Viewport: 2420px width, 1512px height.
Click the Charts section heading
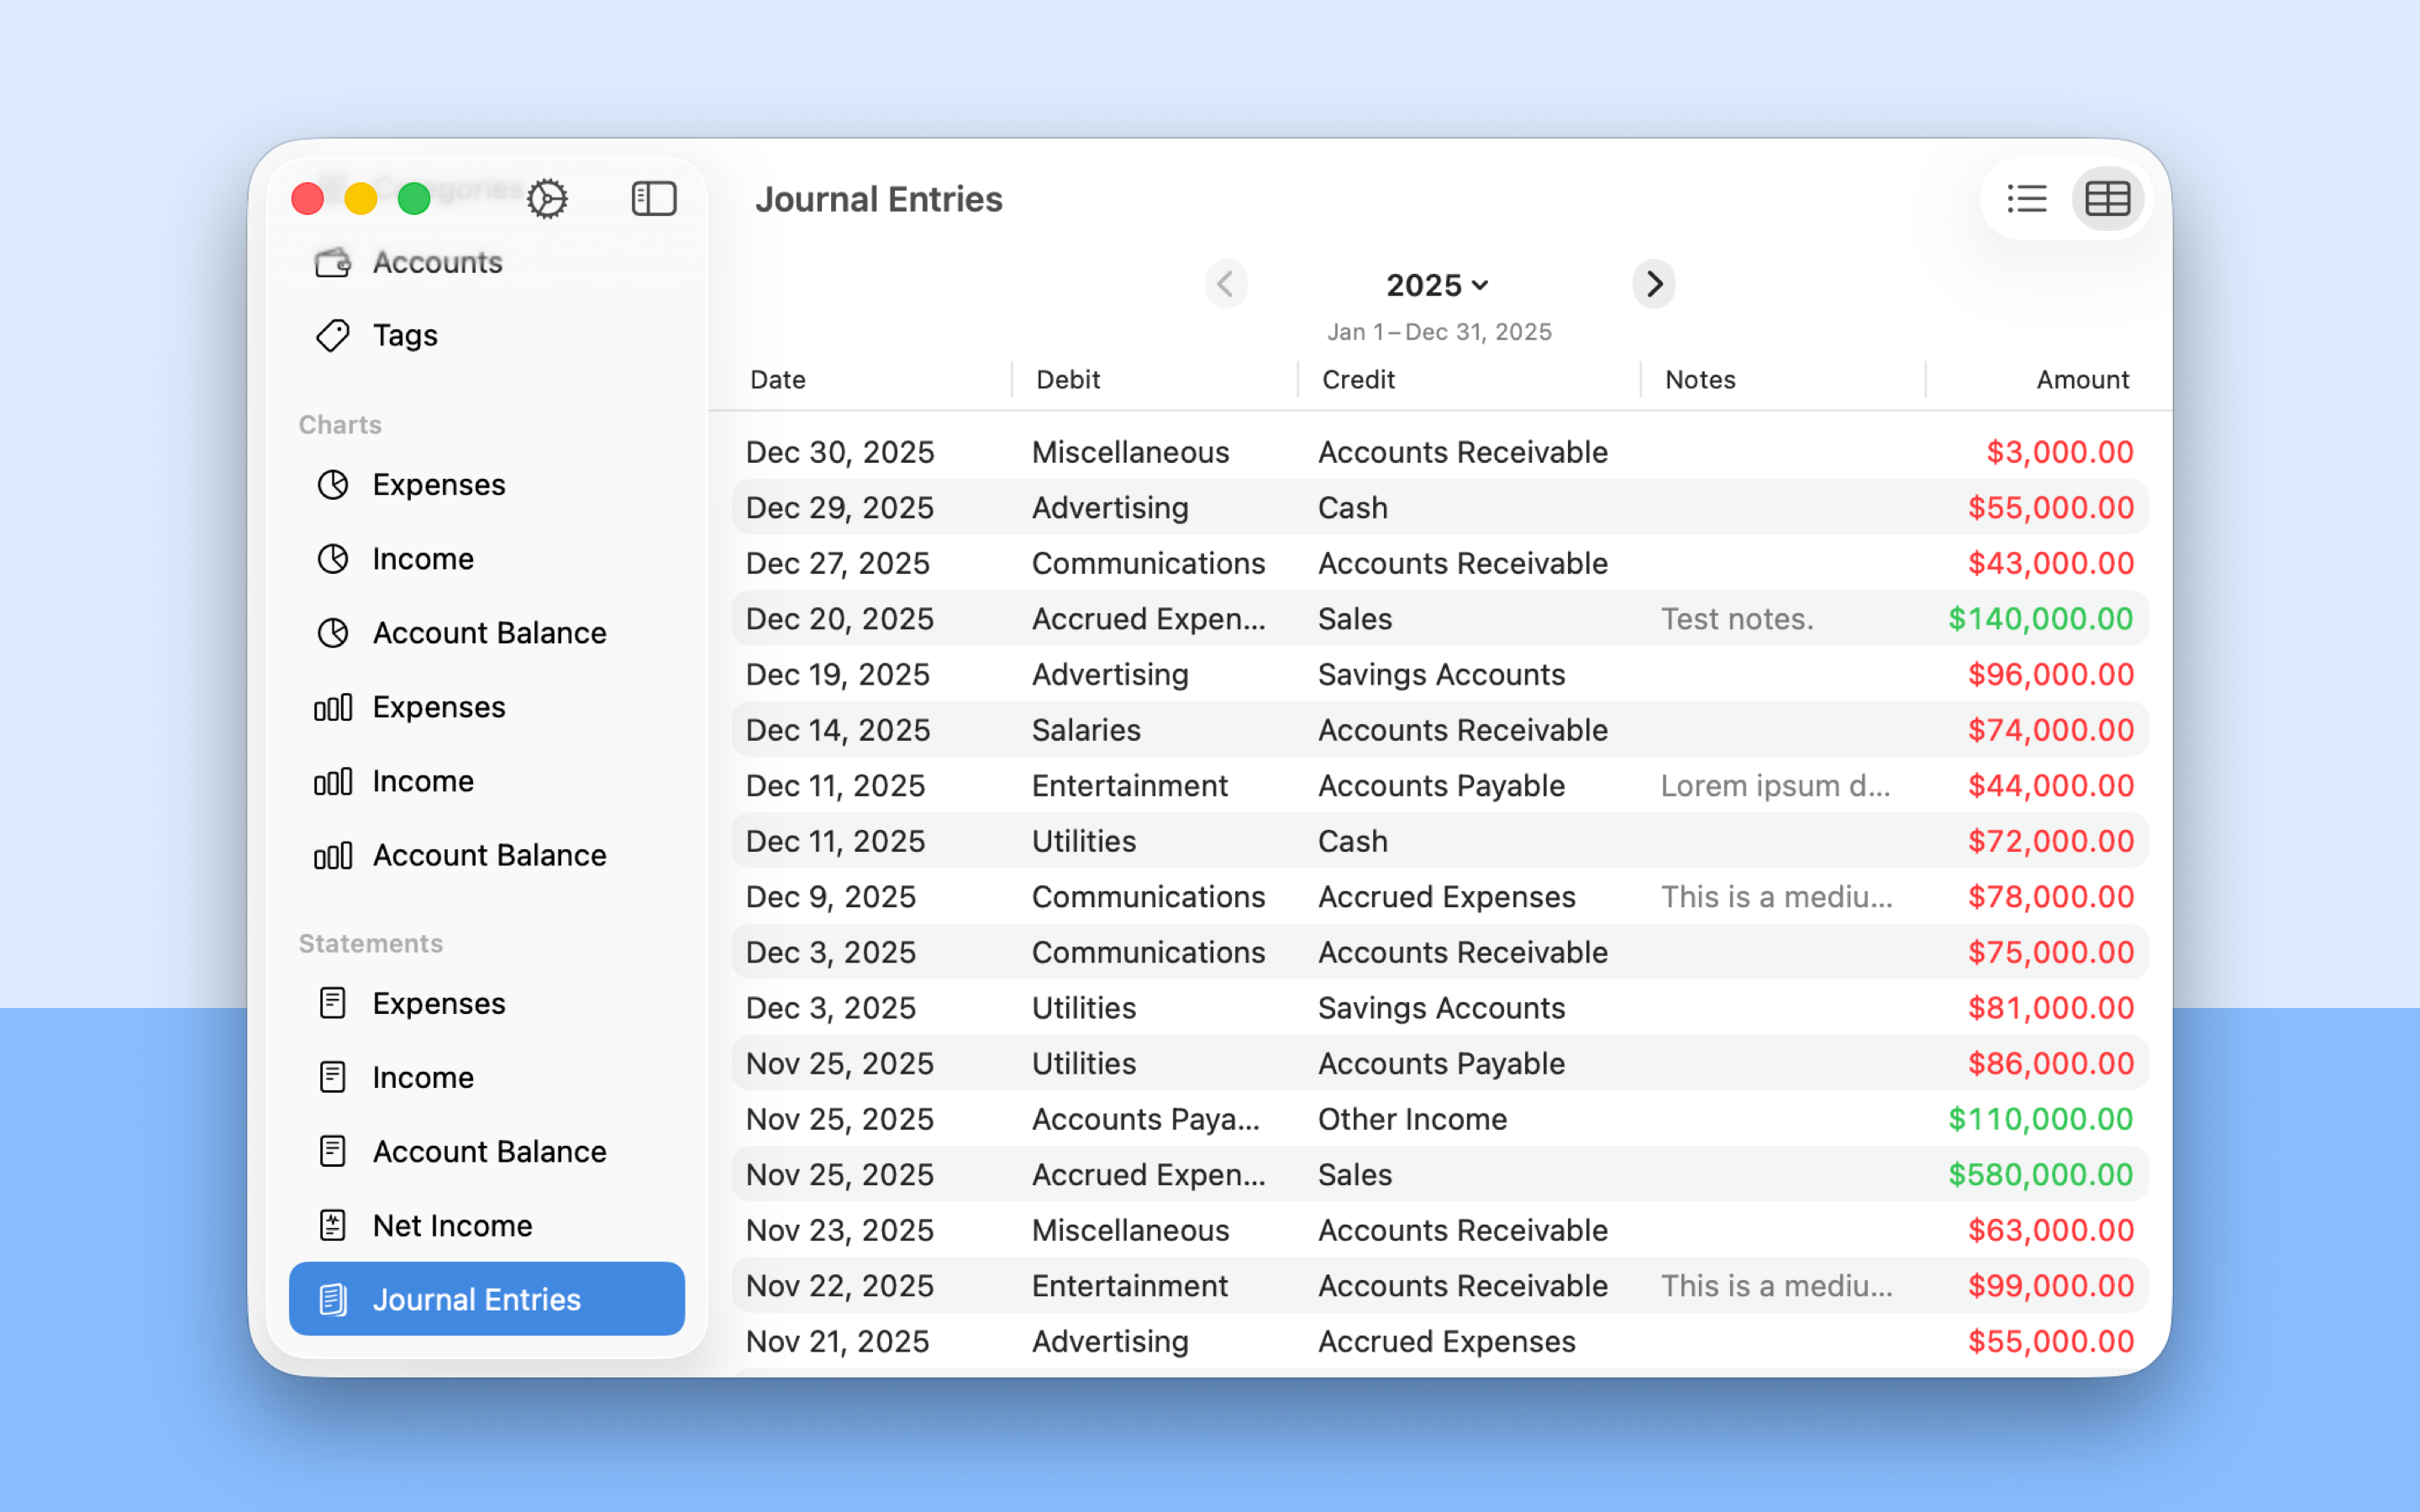(340, 425)
